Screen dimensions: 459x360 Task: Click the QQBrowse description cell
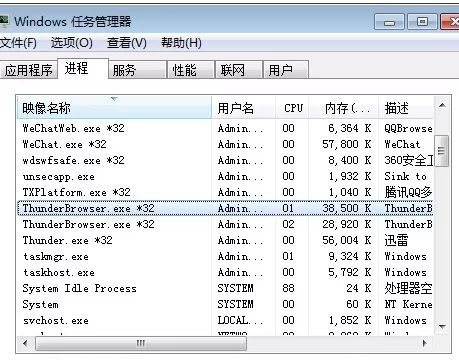point(408,128)
